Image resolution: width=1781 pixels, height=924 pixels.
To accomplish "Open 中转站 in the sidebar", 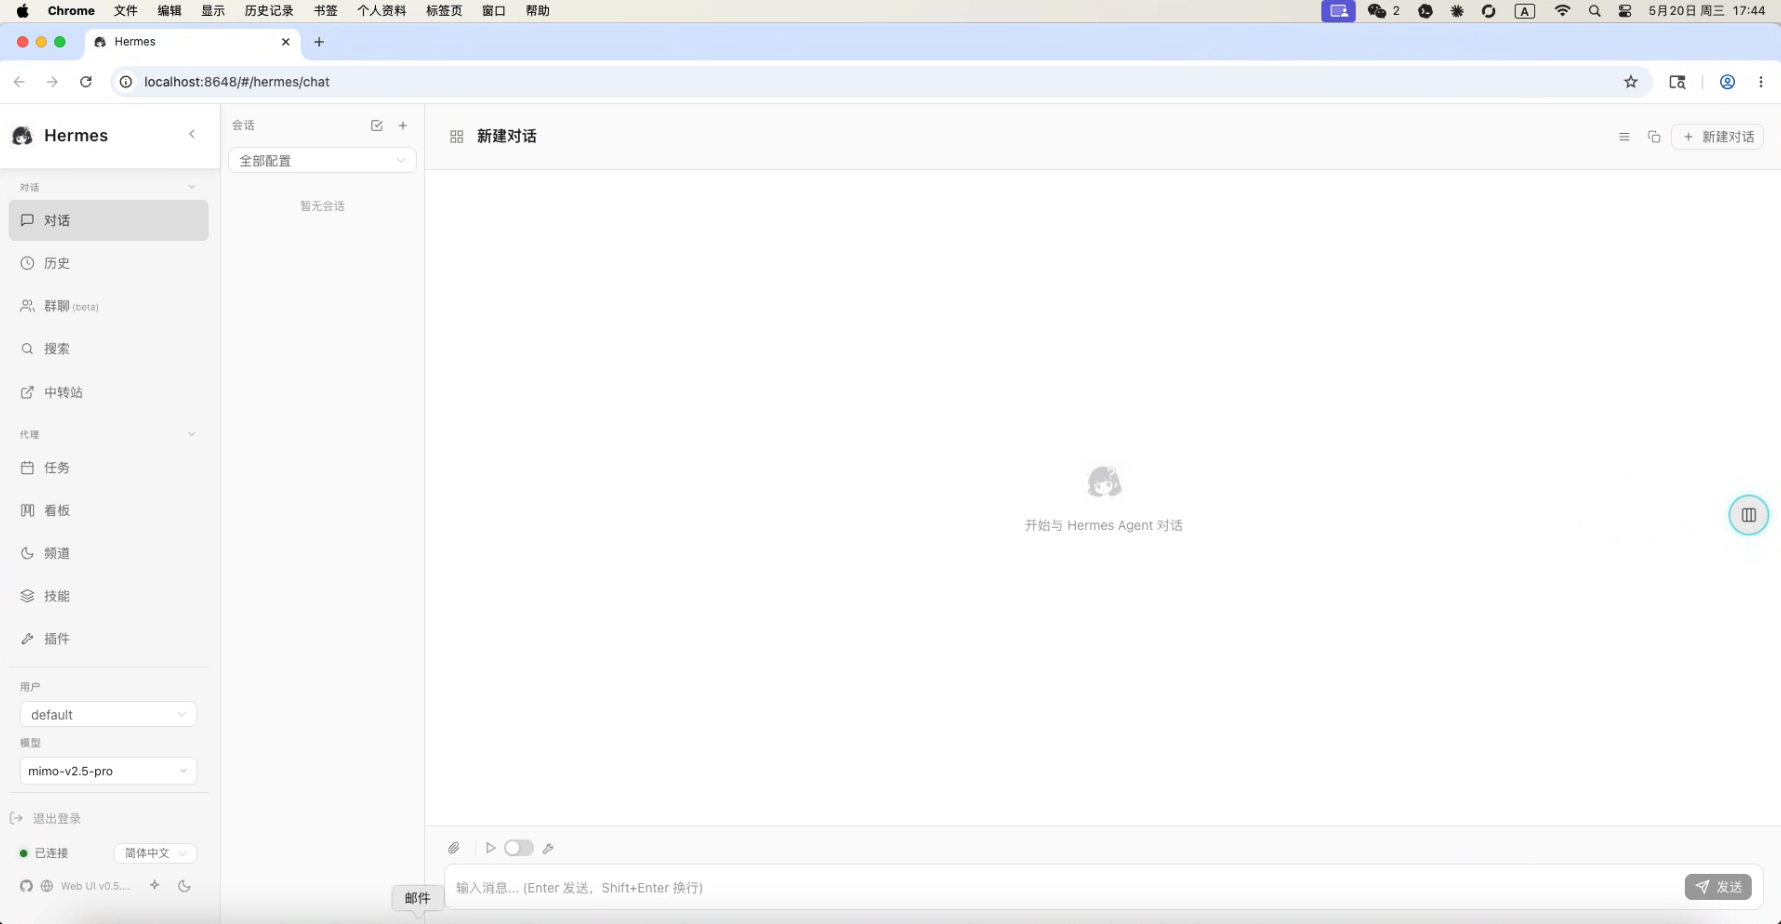I will click(108, 392).
